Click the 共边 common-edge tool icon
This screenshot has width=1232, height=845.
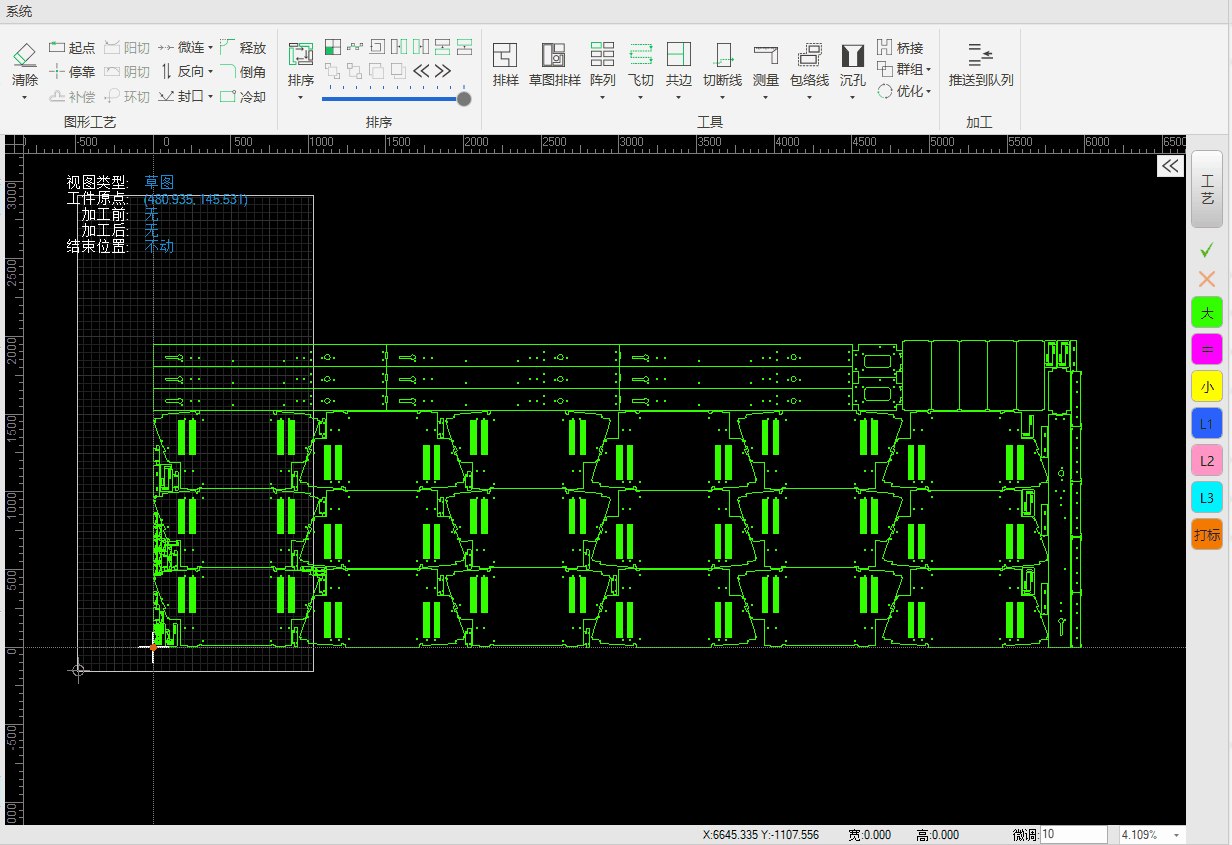679,54
